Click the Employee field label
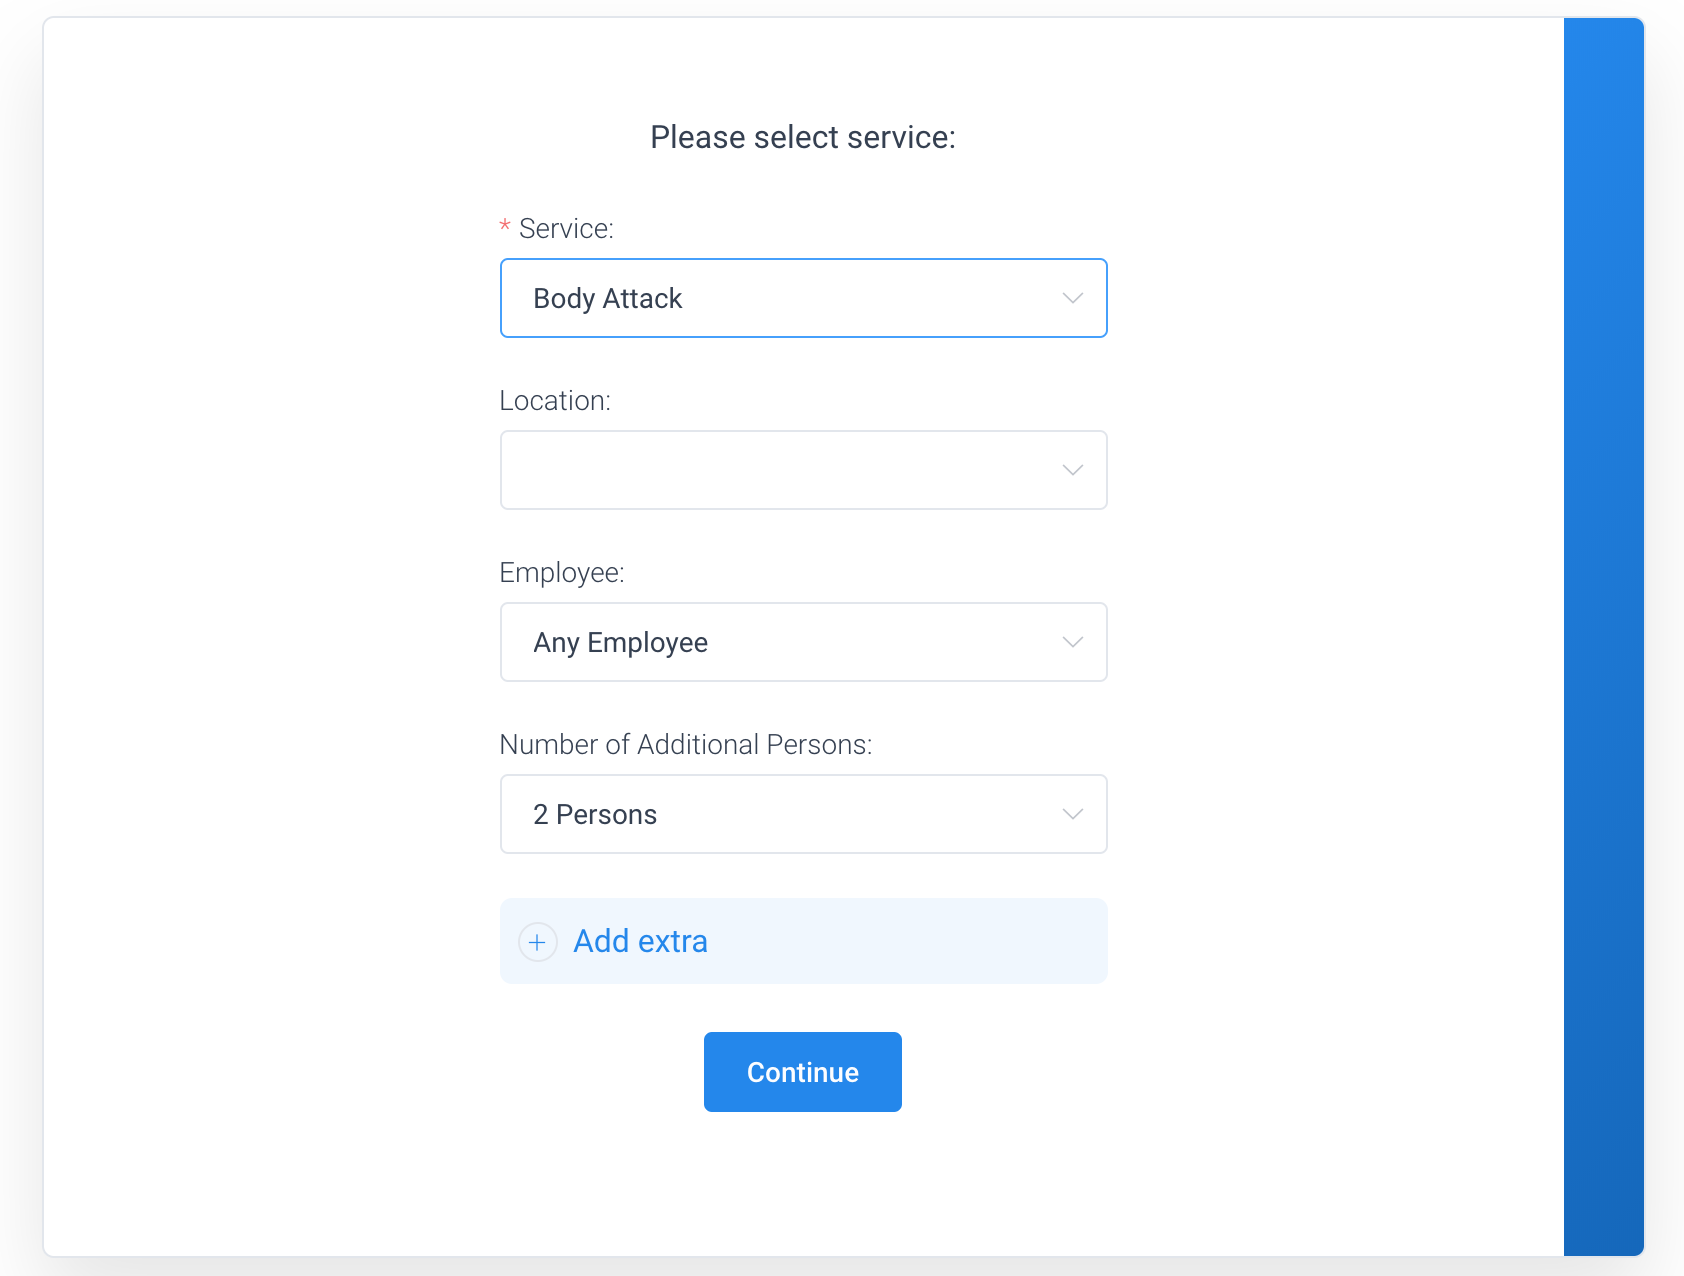Image resolution: width=1684 pixels, height=1276 pixels. 562,572
